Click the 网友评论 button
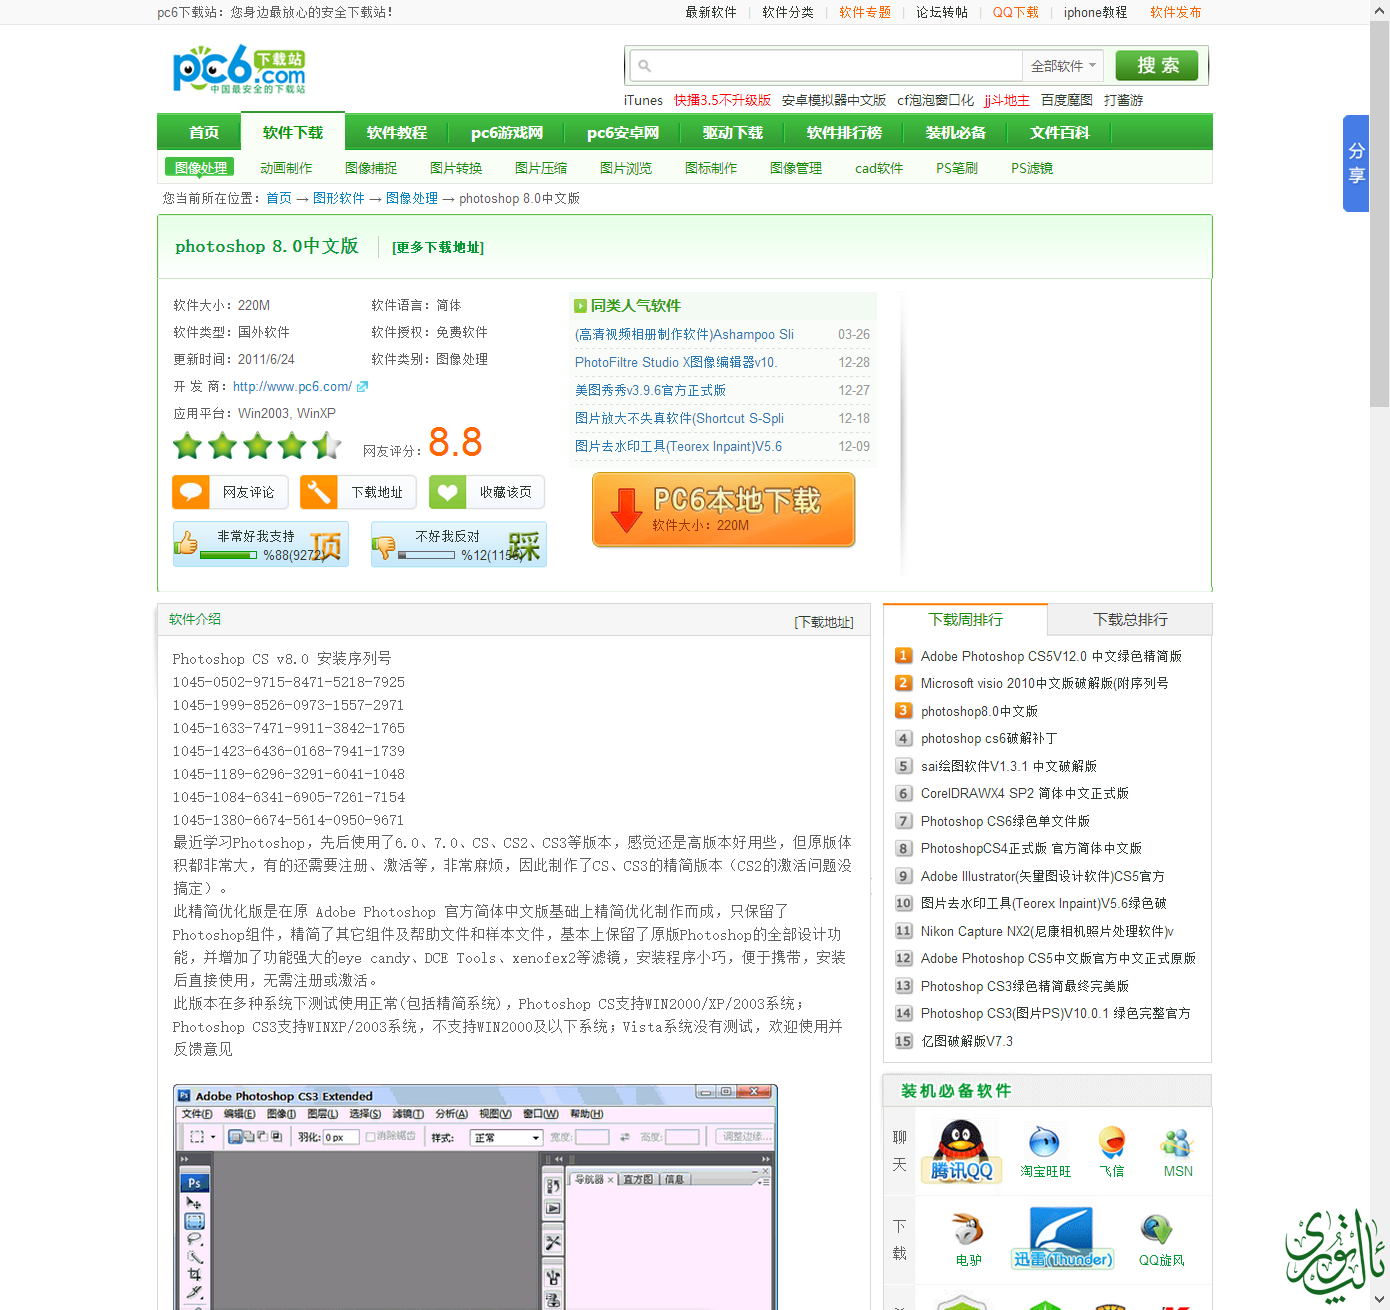This screenshot has height=1310, width=1390. coord(230,492)
